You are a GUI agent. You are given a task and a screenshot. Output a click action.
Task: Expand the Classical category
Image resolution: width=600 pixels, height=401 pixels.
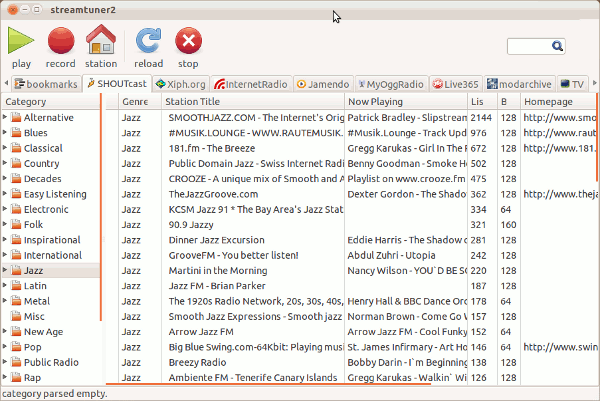tap(5, 147)
